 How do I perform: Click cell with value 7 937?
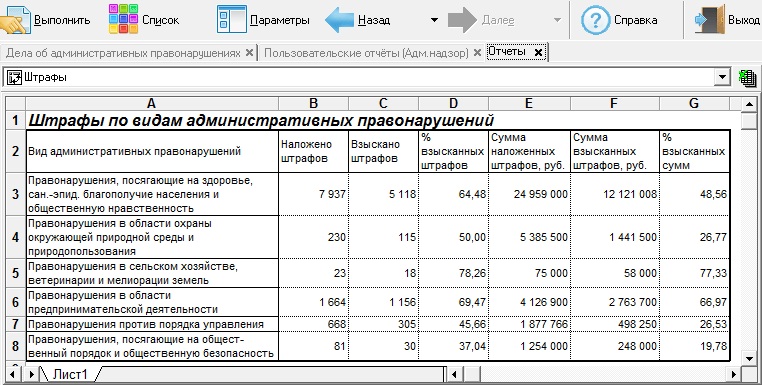(313, 194)
